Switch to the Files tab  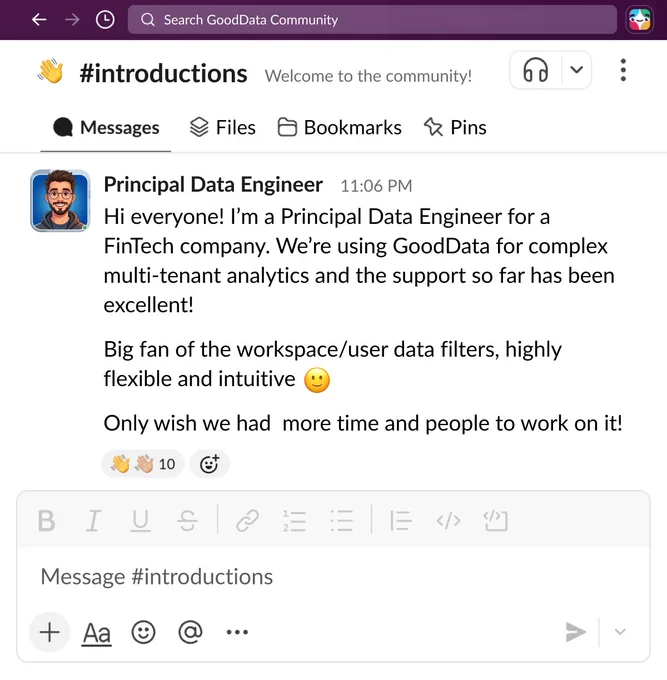coord(222,128)
